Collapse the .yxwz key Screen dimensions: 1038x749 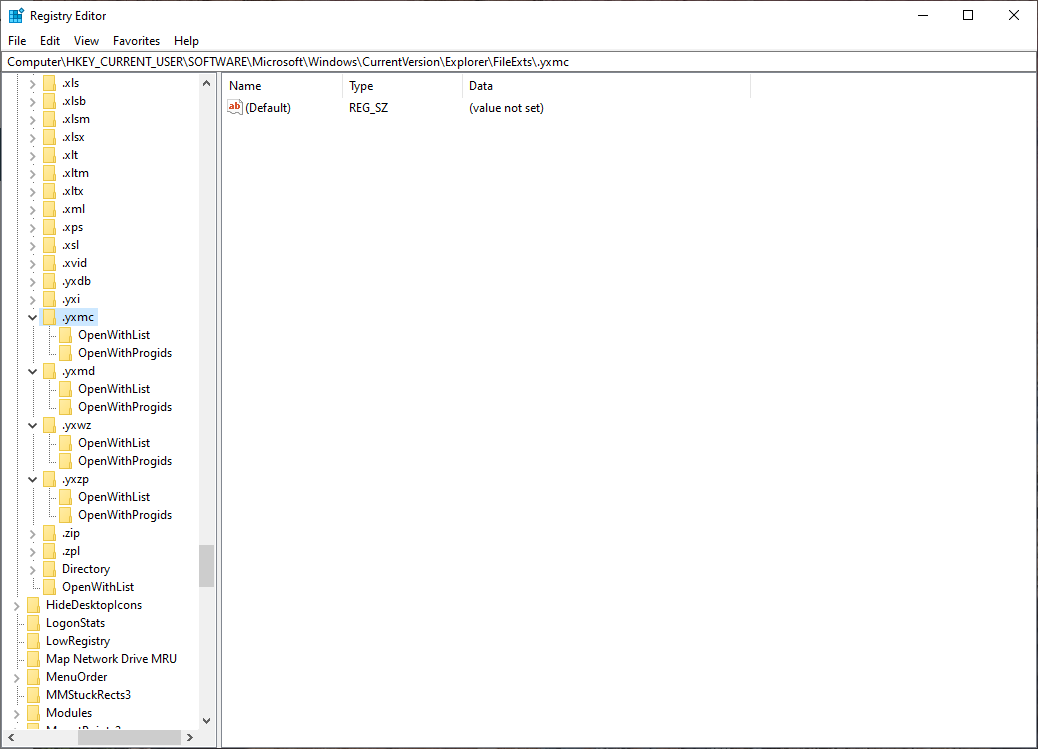point(32,424)
